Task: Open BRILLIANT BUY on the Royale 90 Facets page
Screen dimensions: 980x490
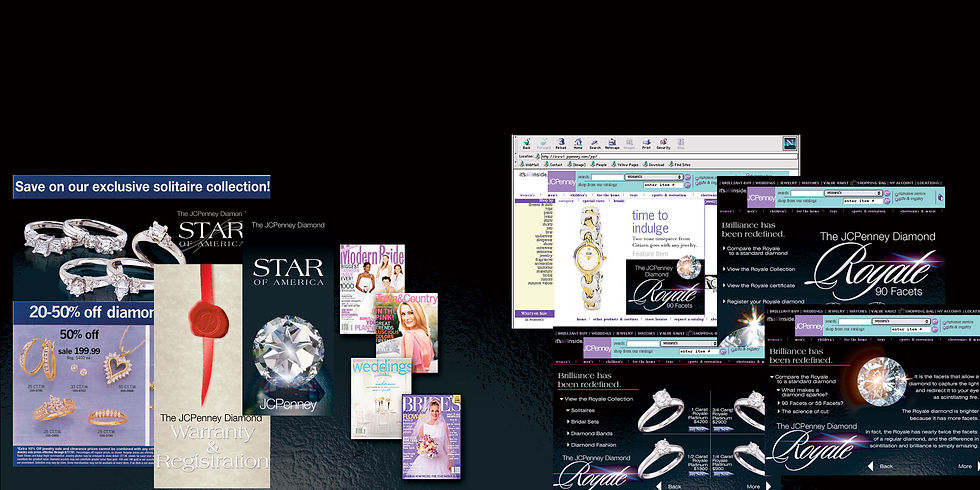Action: 738,183
